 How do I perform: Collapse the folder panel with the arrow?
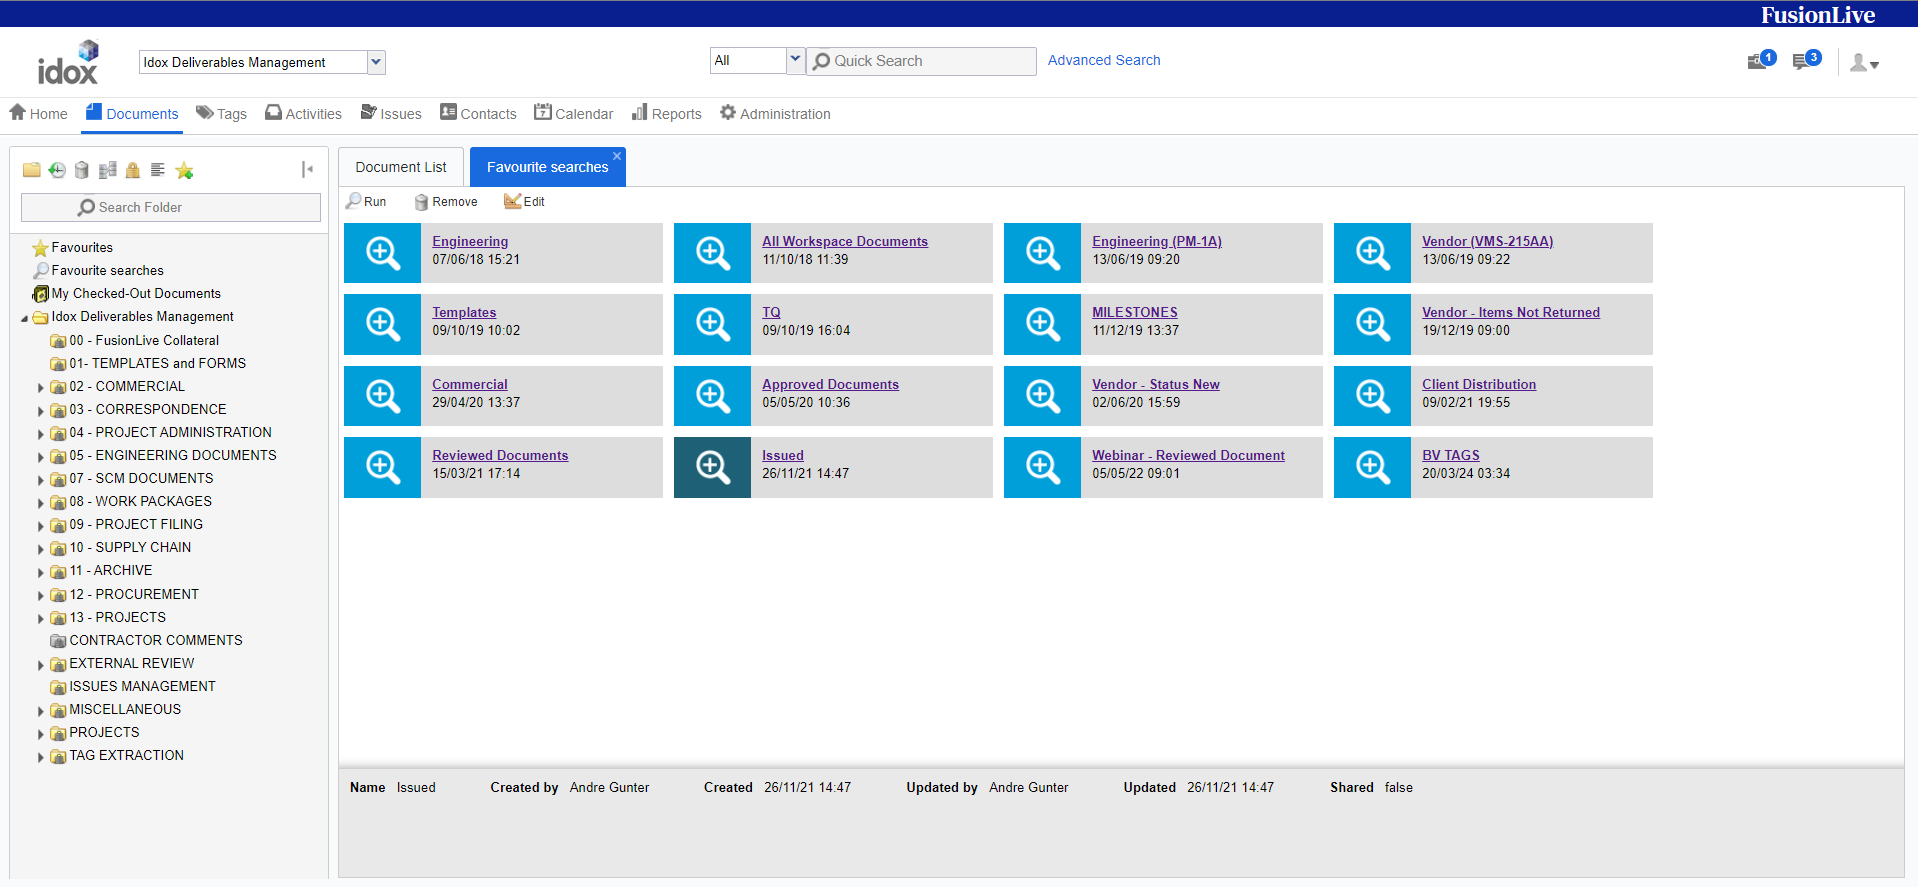(307, 170)
